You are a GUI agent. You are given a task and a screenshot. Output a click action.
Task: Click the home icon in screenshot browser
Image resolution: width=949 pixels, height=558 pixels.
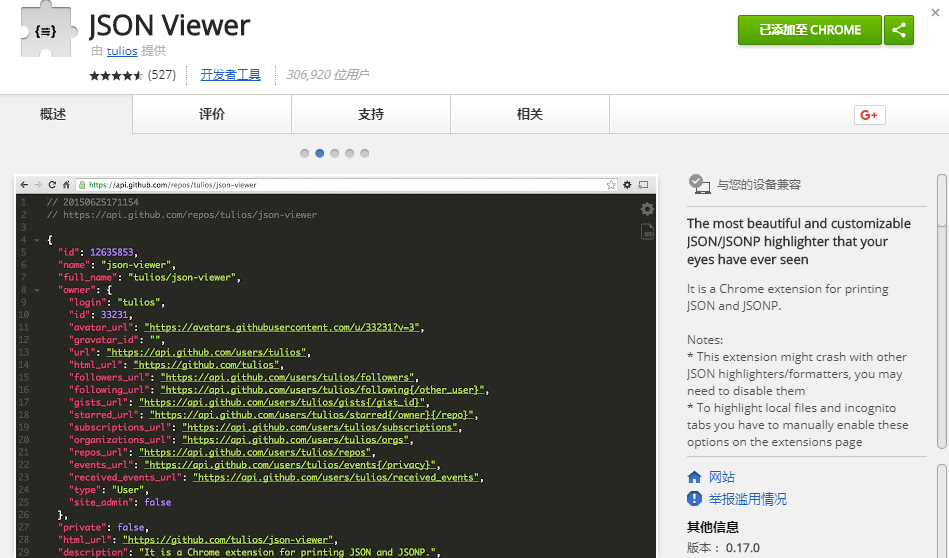[66, 185]
